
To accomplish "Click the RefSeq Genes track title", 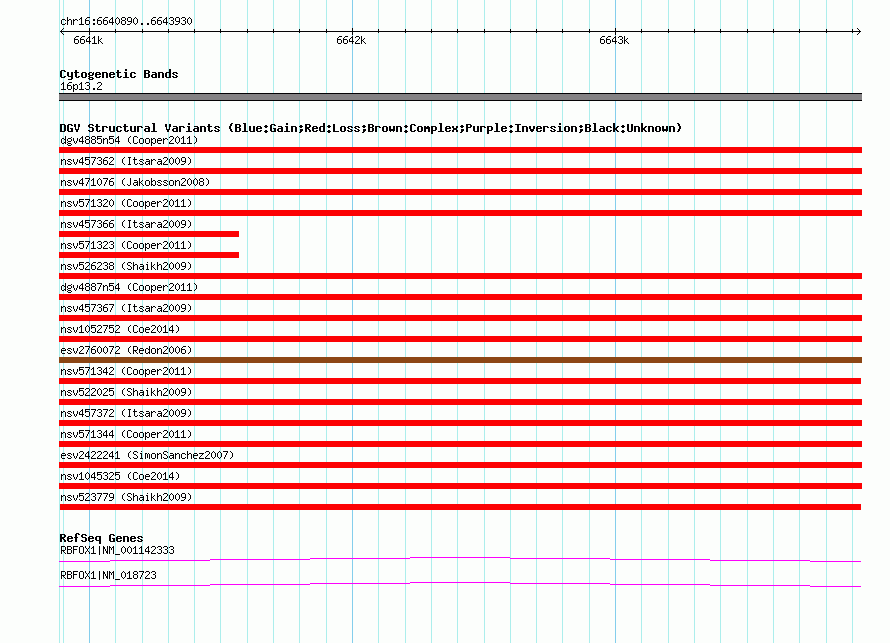I will [x=101, y=538].
